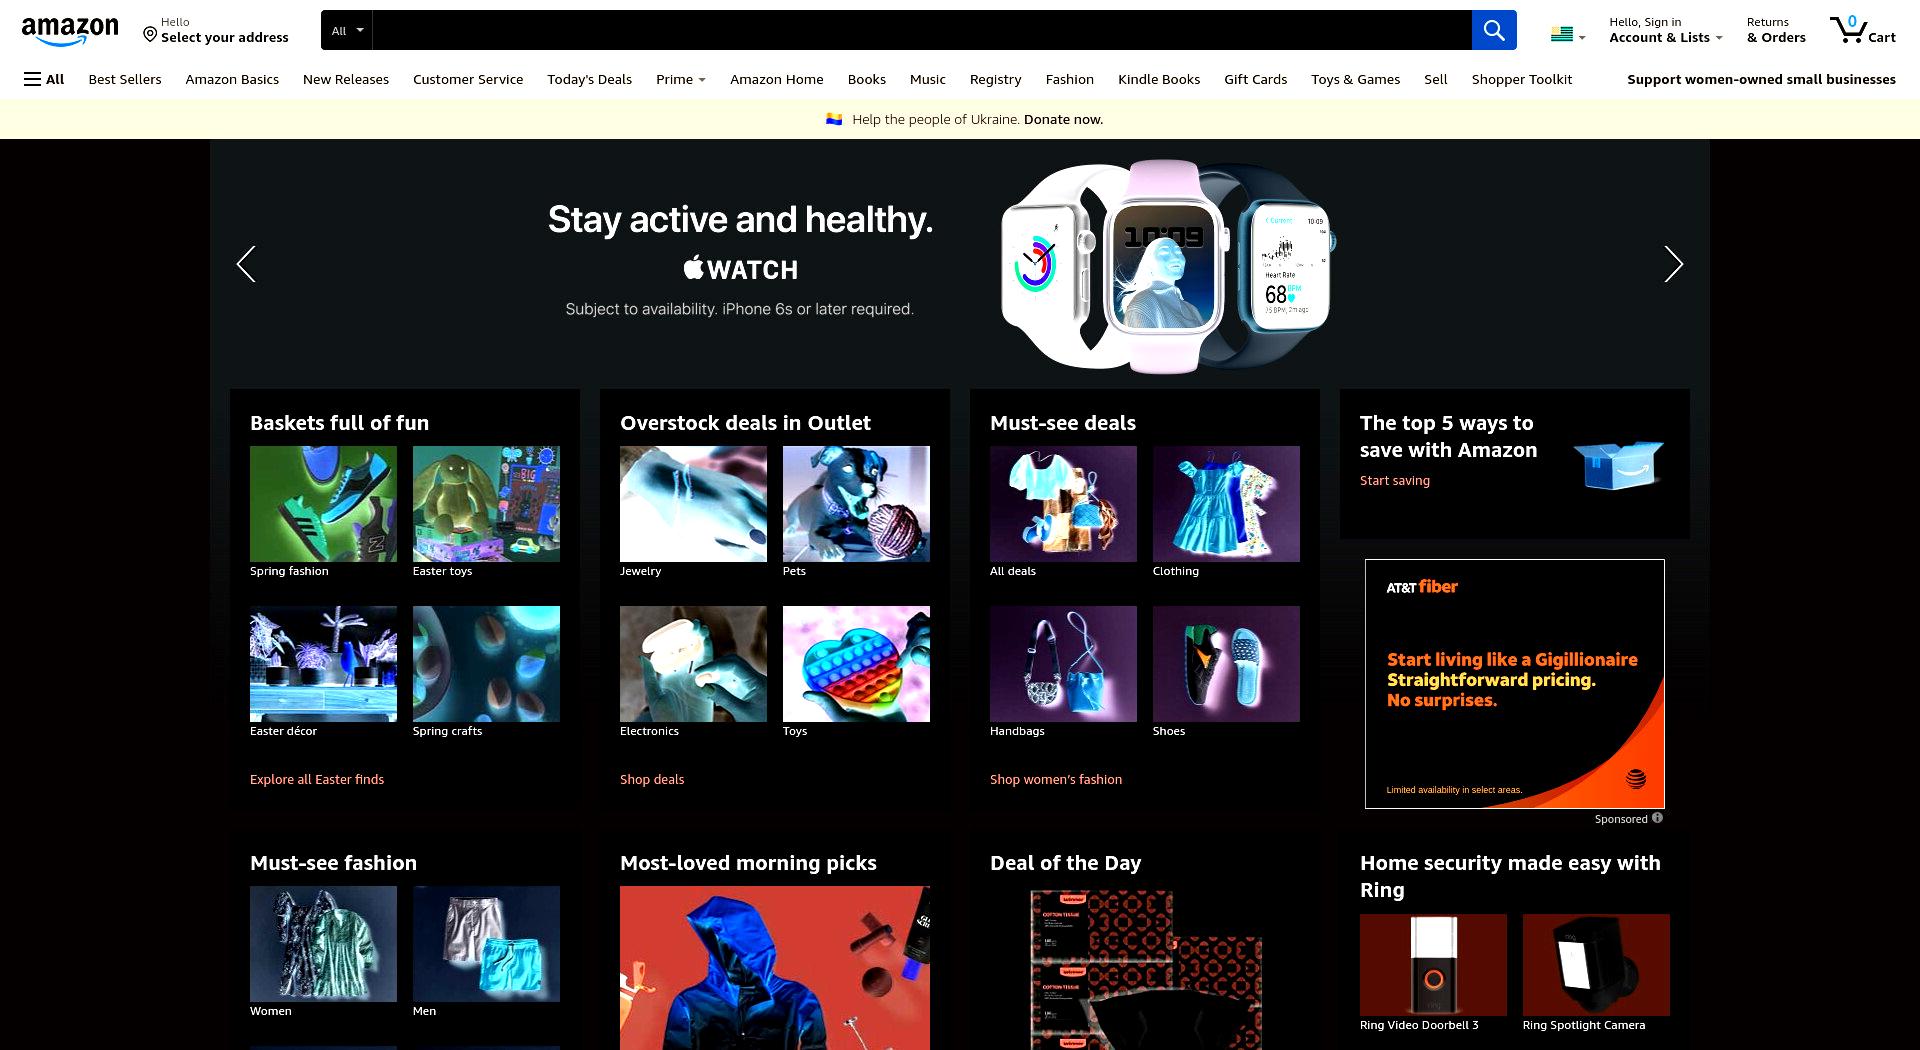Click the Sponsored info icon
Viewport: 1920px width, 1050px height.
point(1657,818)
